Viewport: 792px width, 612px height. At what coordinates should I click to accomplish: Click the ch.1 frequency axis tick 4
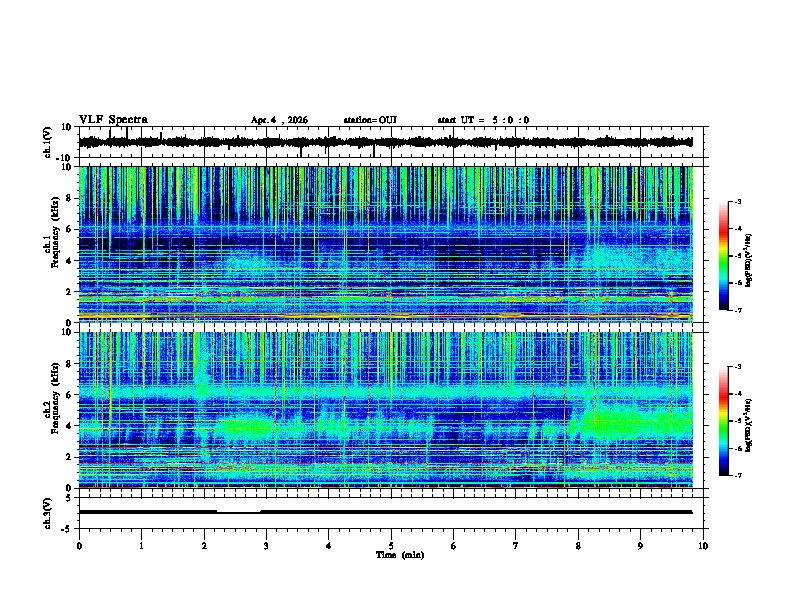point(69,261)
